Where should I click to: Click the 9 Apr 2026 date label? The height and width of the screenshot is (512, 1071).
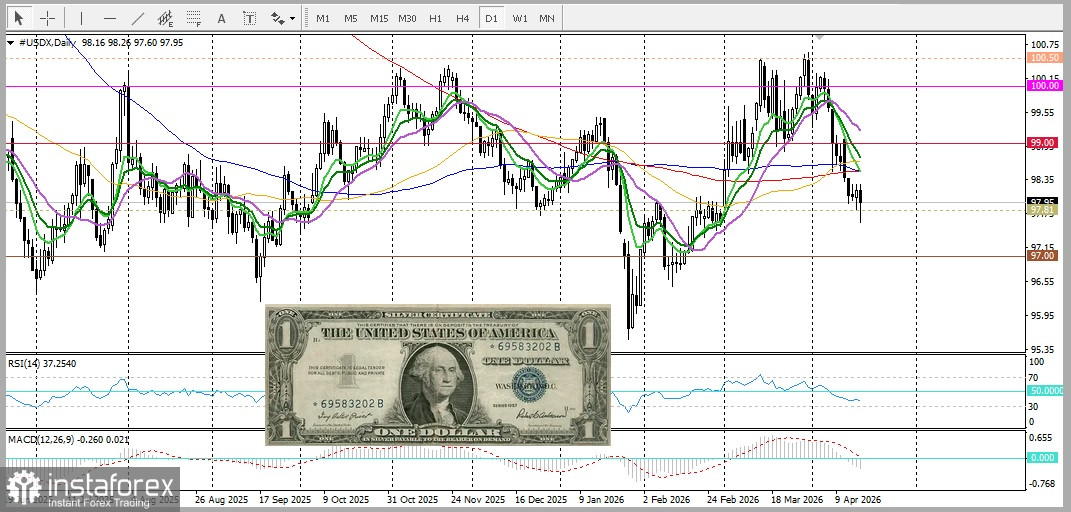click(859, 500)
